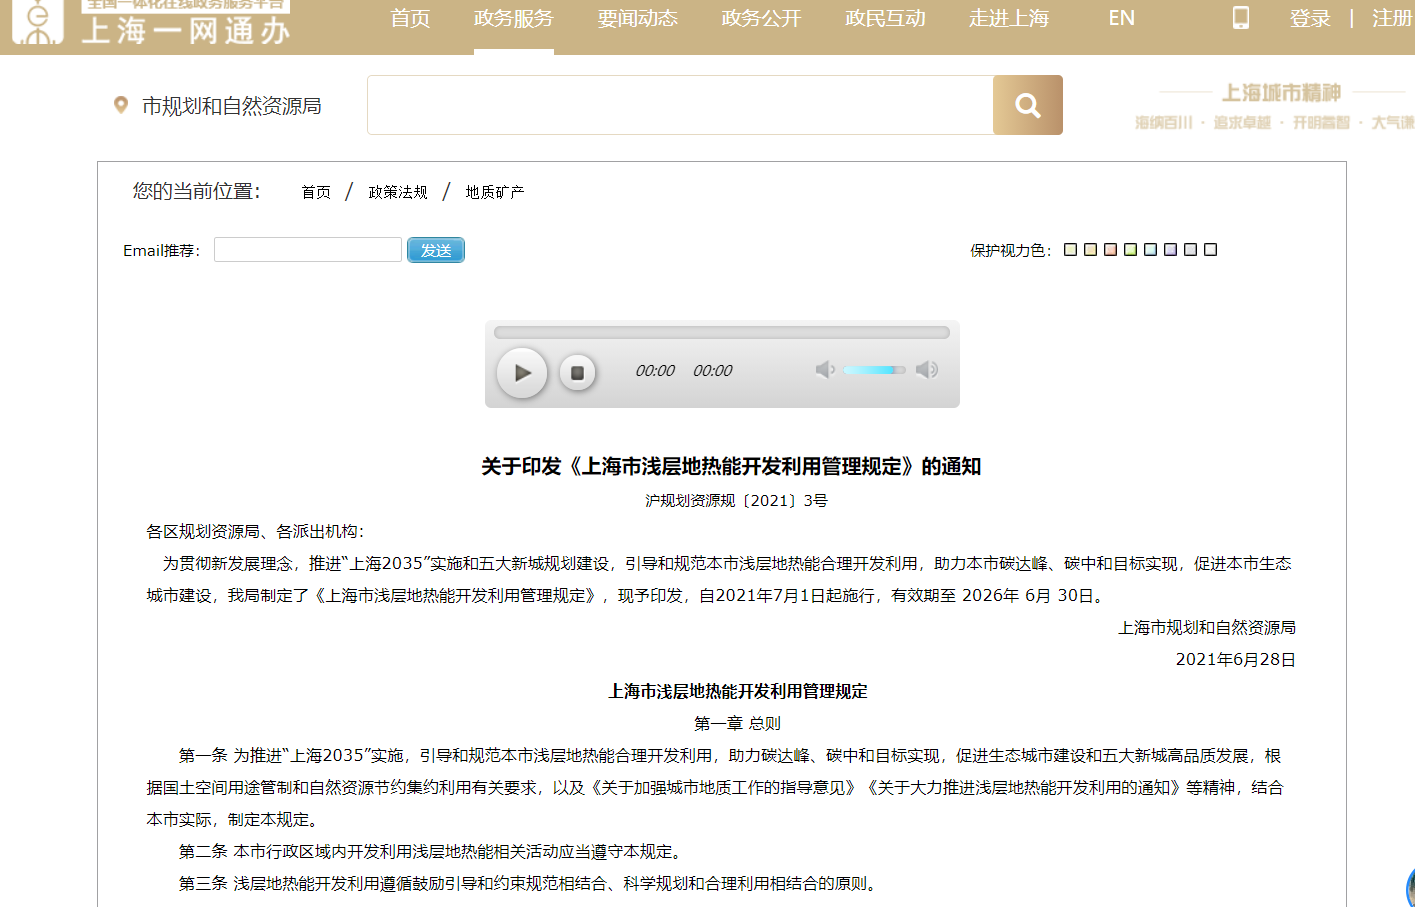The image size is (1415, 907).
Task: Mute the audio player volume
Action: coord(825,370)
